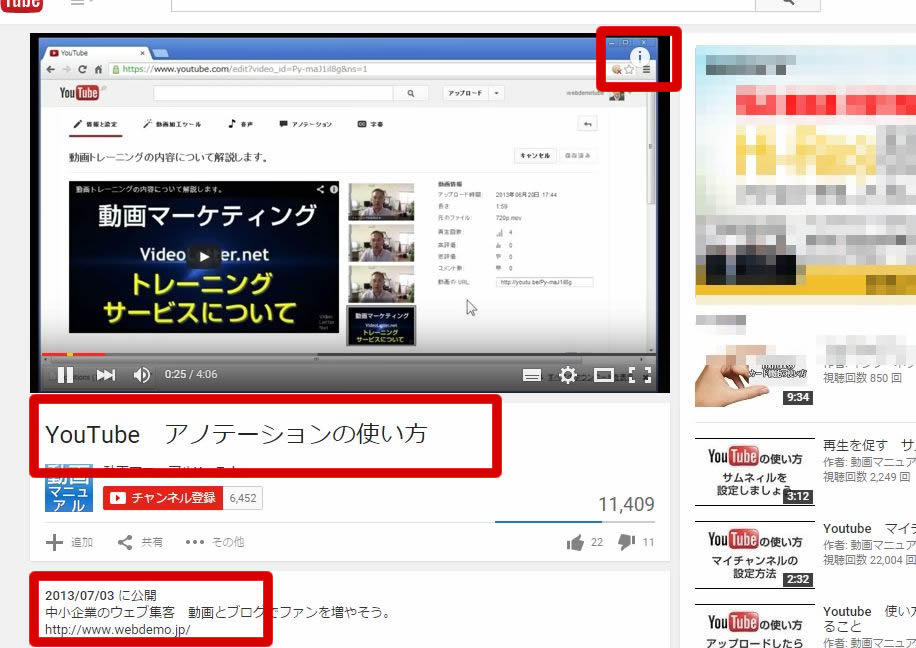
Task: Click the 2013/07/03 に公開 publish date
Action: click(x=100, y=595)
